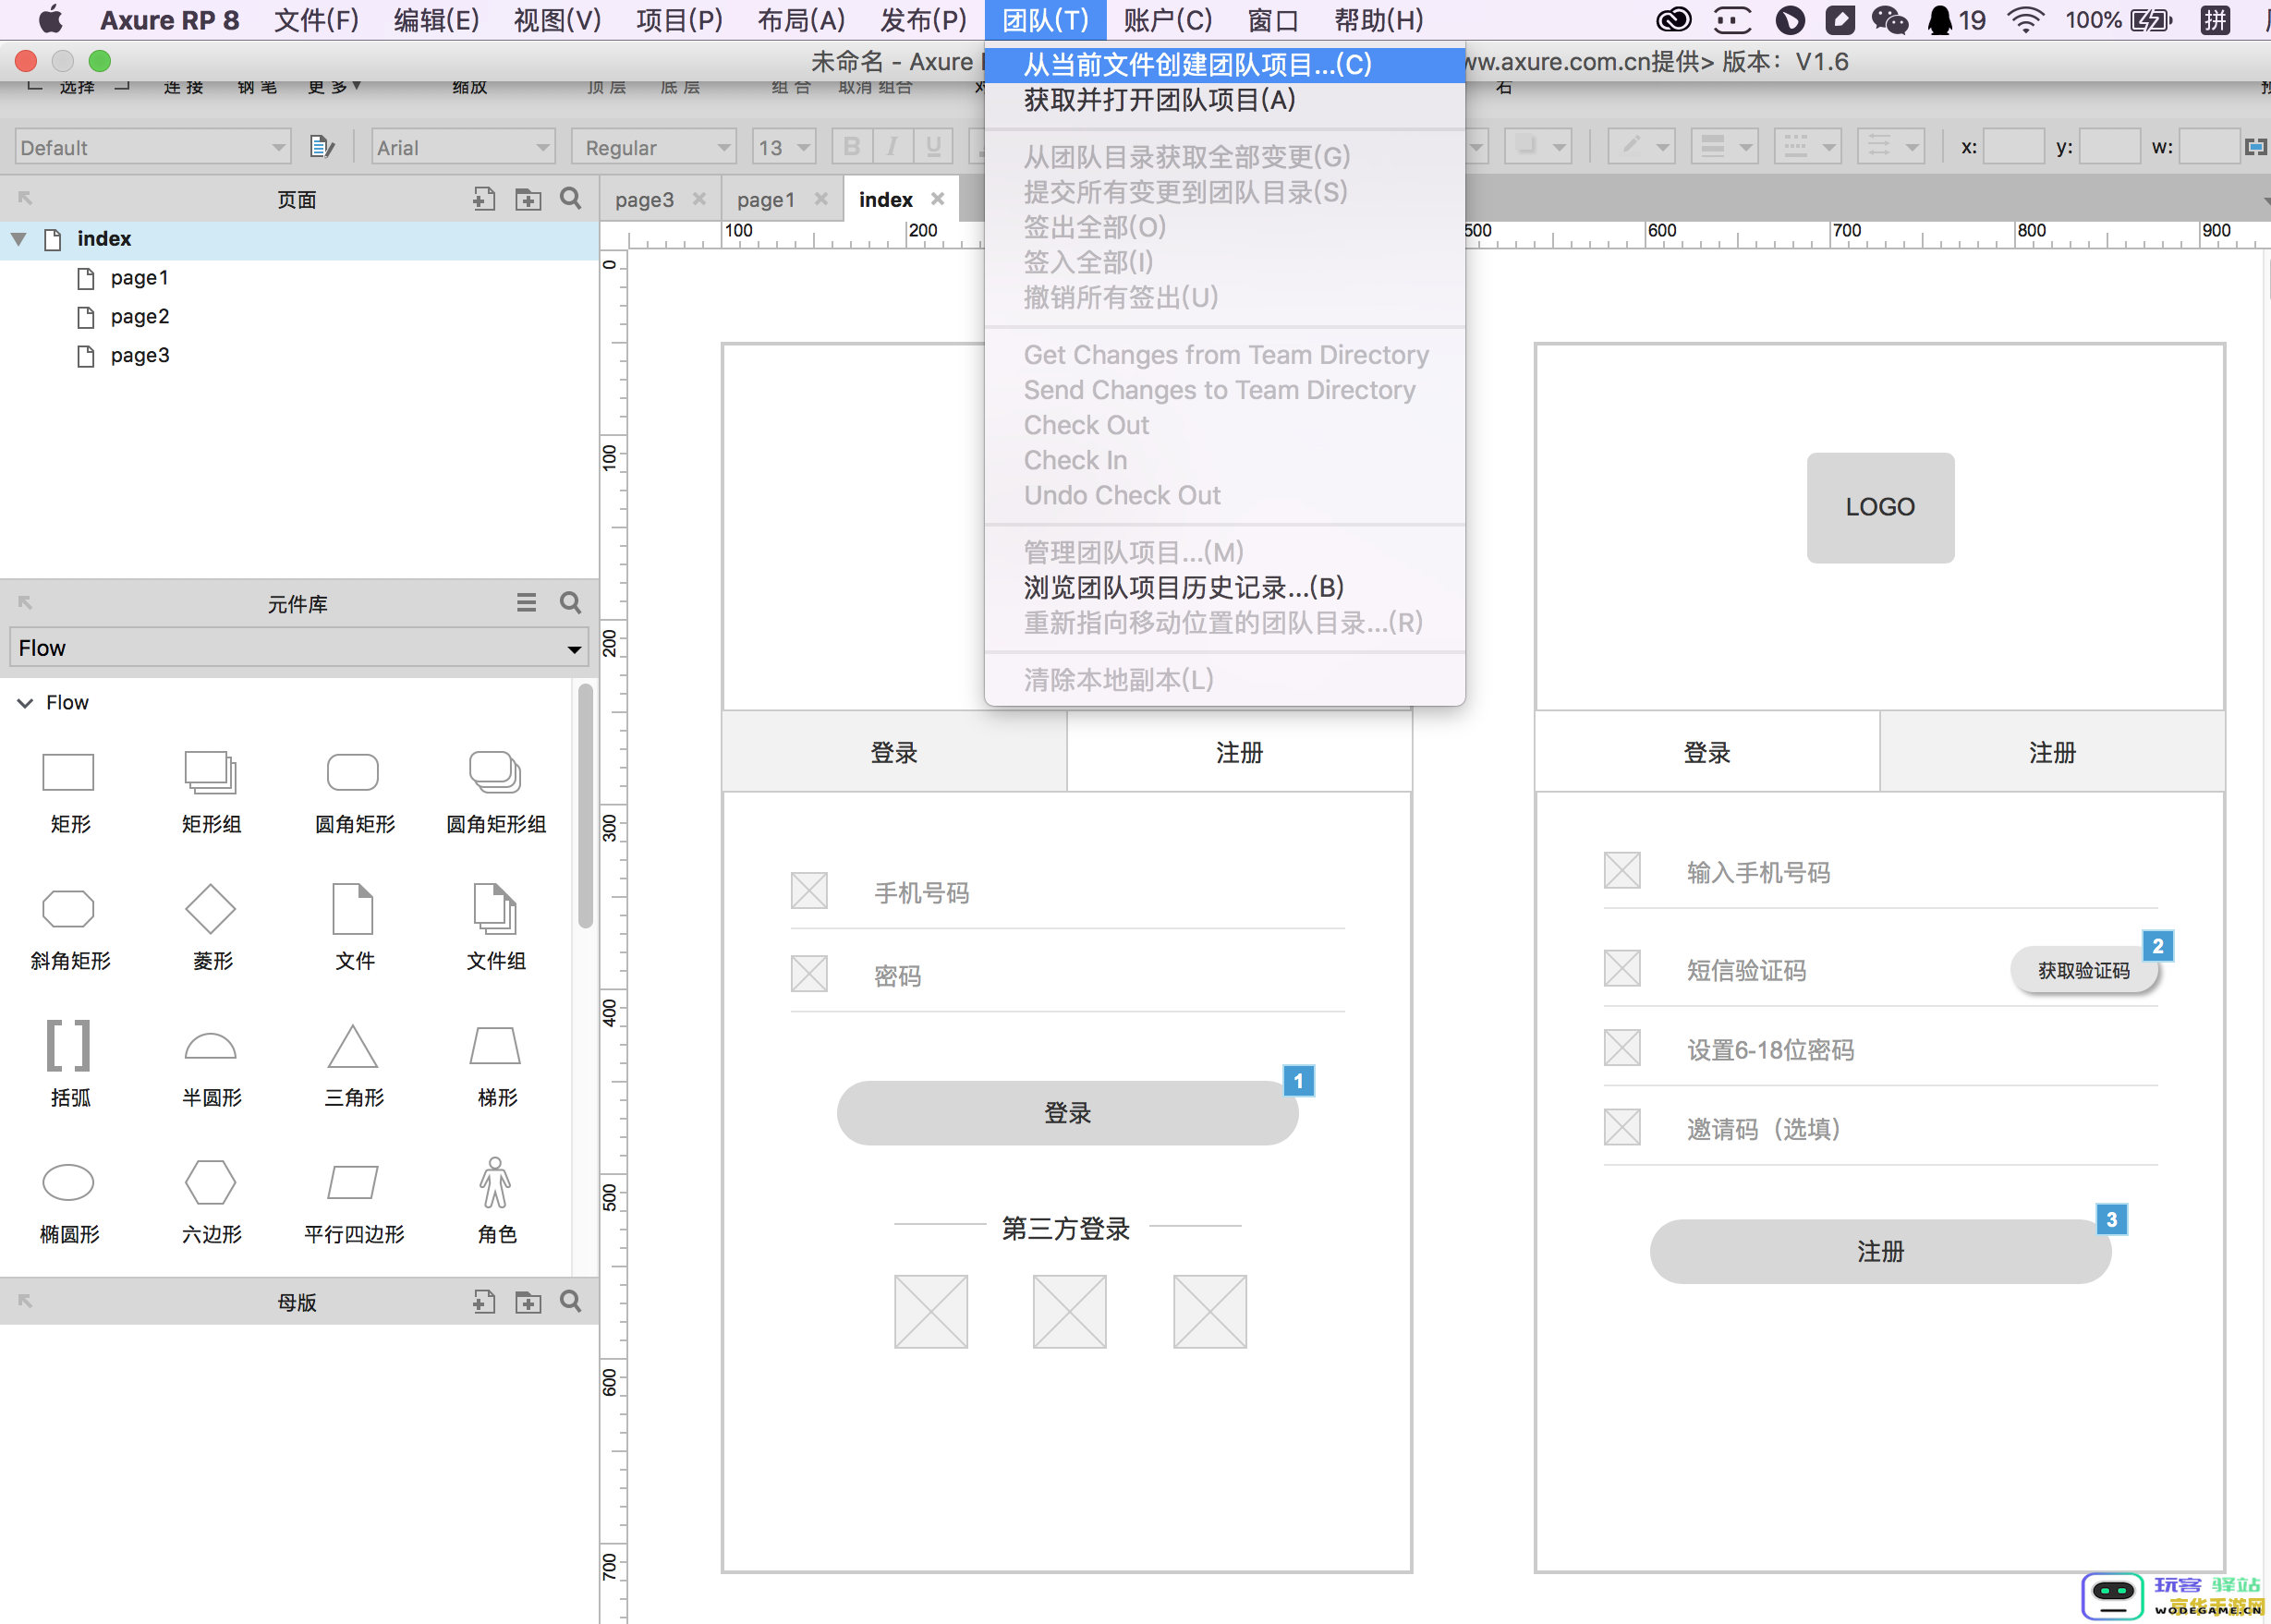Screen dimensions: 2271x1624
Task: Toggle italic text formatting
Action: click(892, 147)
